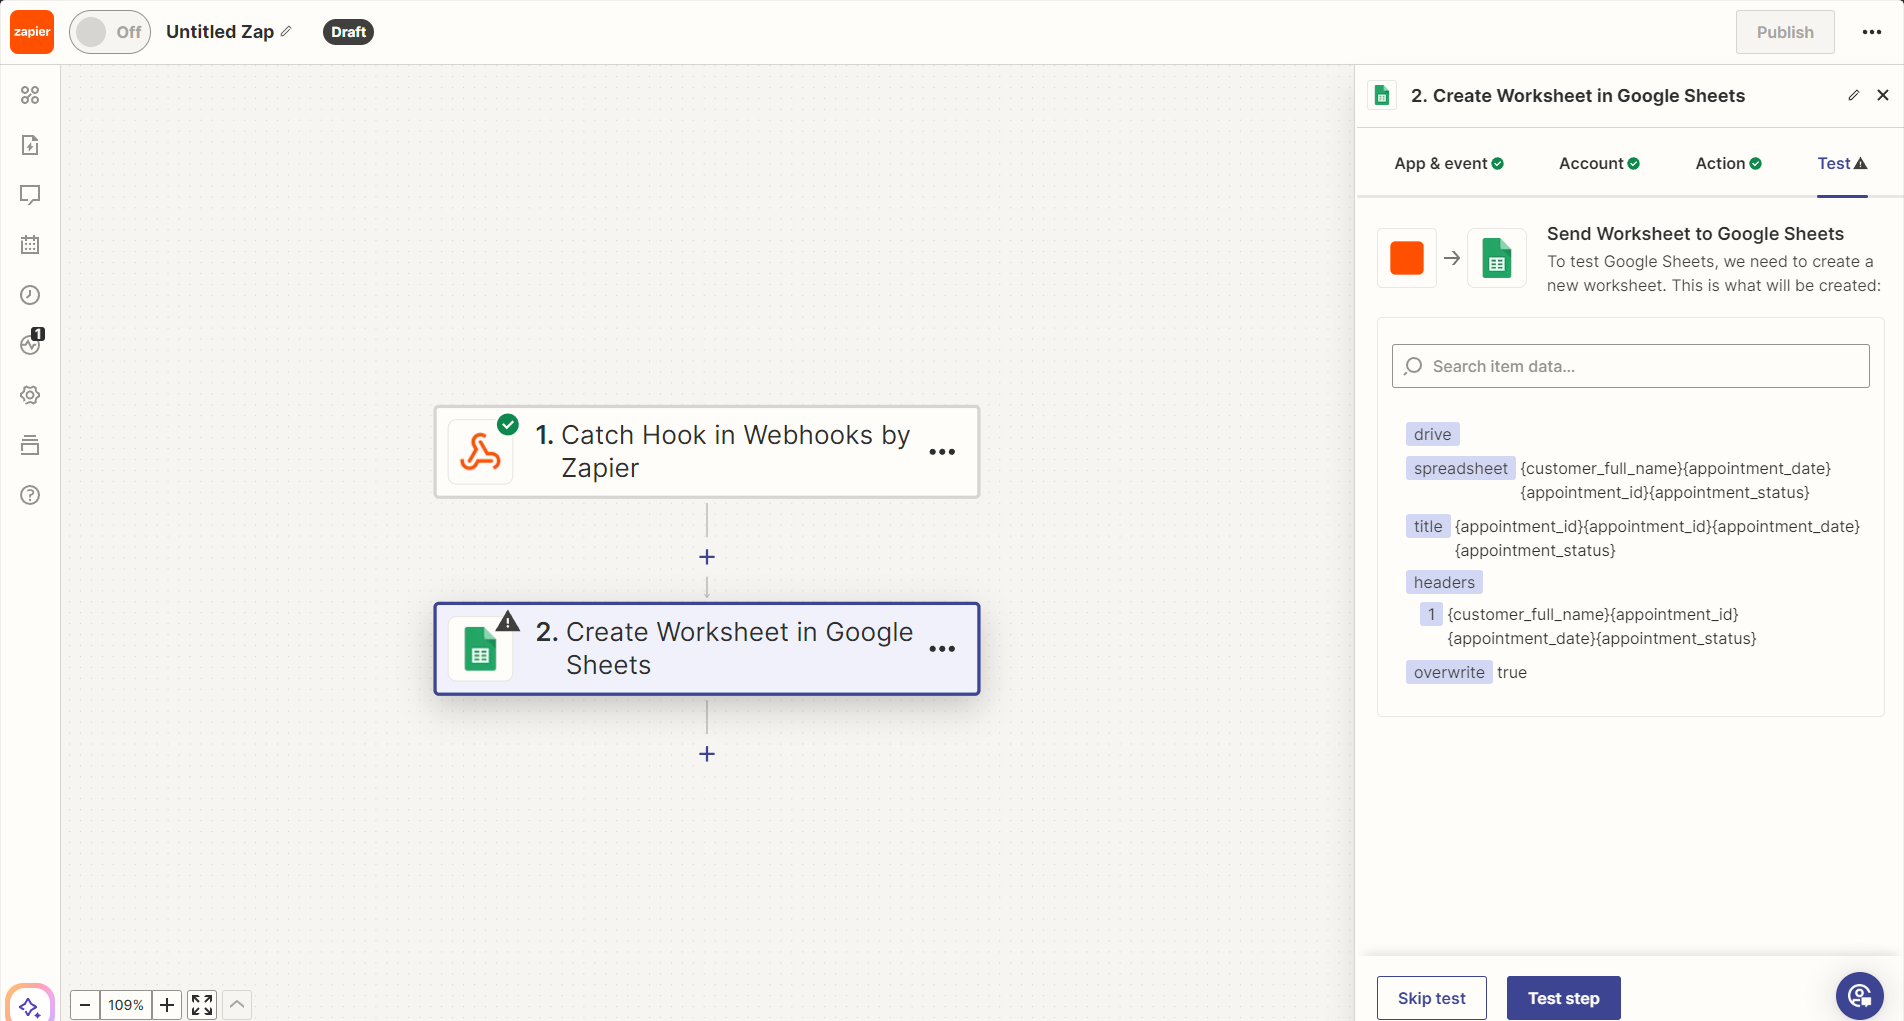Image resolution: width=1904 pixels, height=1021 pixels.
Task: Collapse the zoom toolbar with the chevron
Action: (x=237, y=1005)
